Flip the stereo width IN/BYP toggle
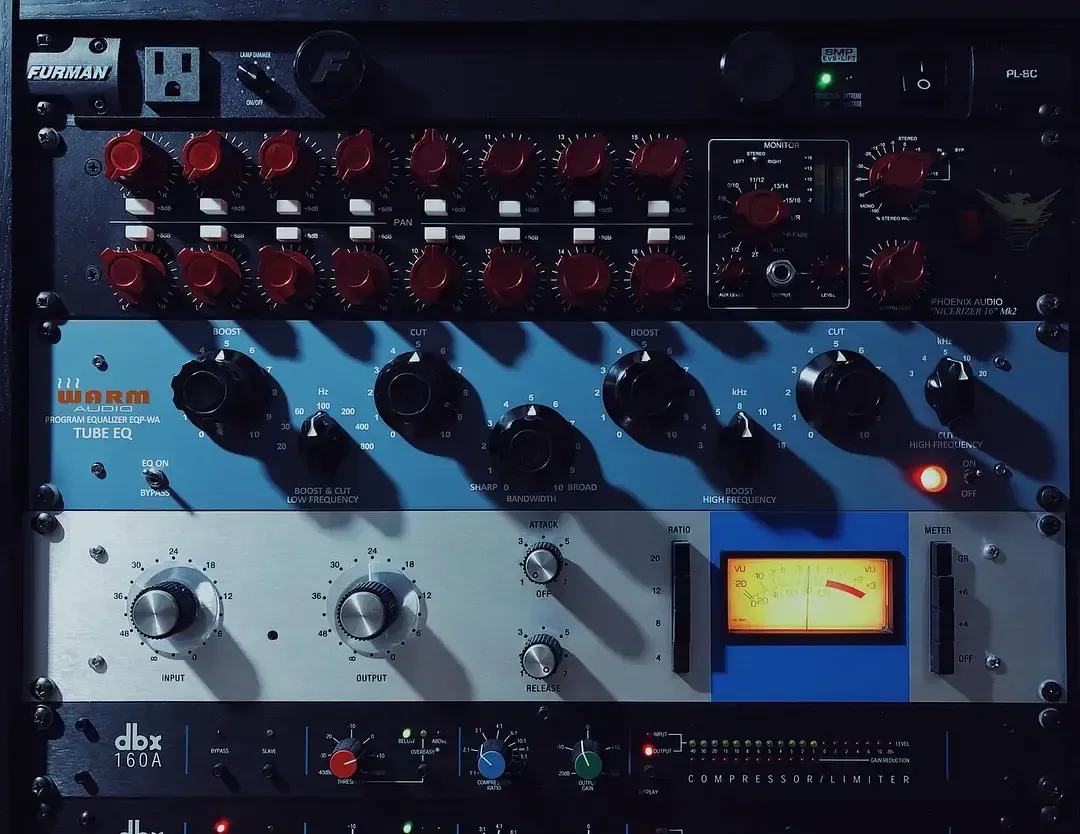 coord(942,155)
